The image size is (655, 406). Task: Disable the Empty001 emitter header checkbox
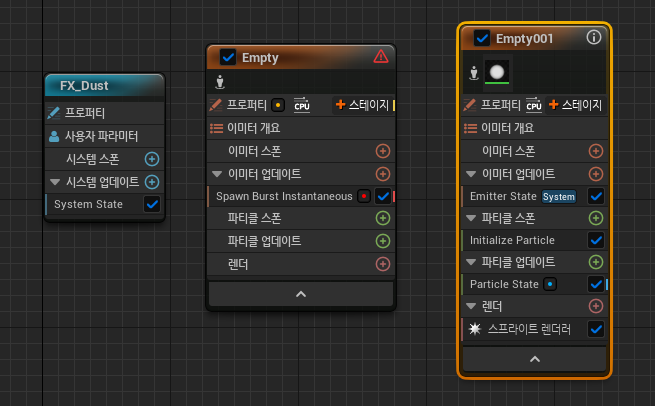click(482, 38)
